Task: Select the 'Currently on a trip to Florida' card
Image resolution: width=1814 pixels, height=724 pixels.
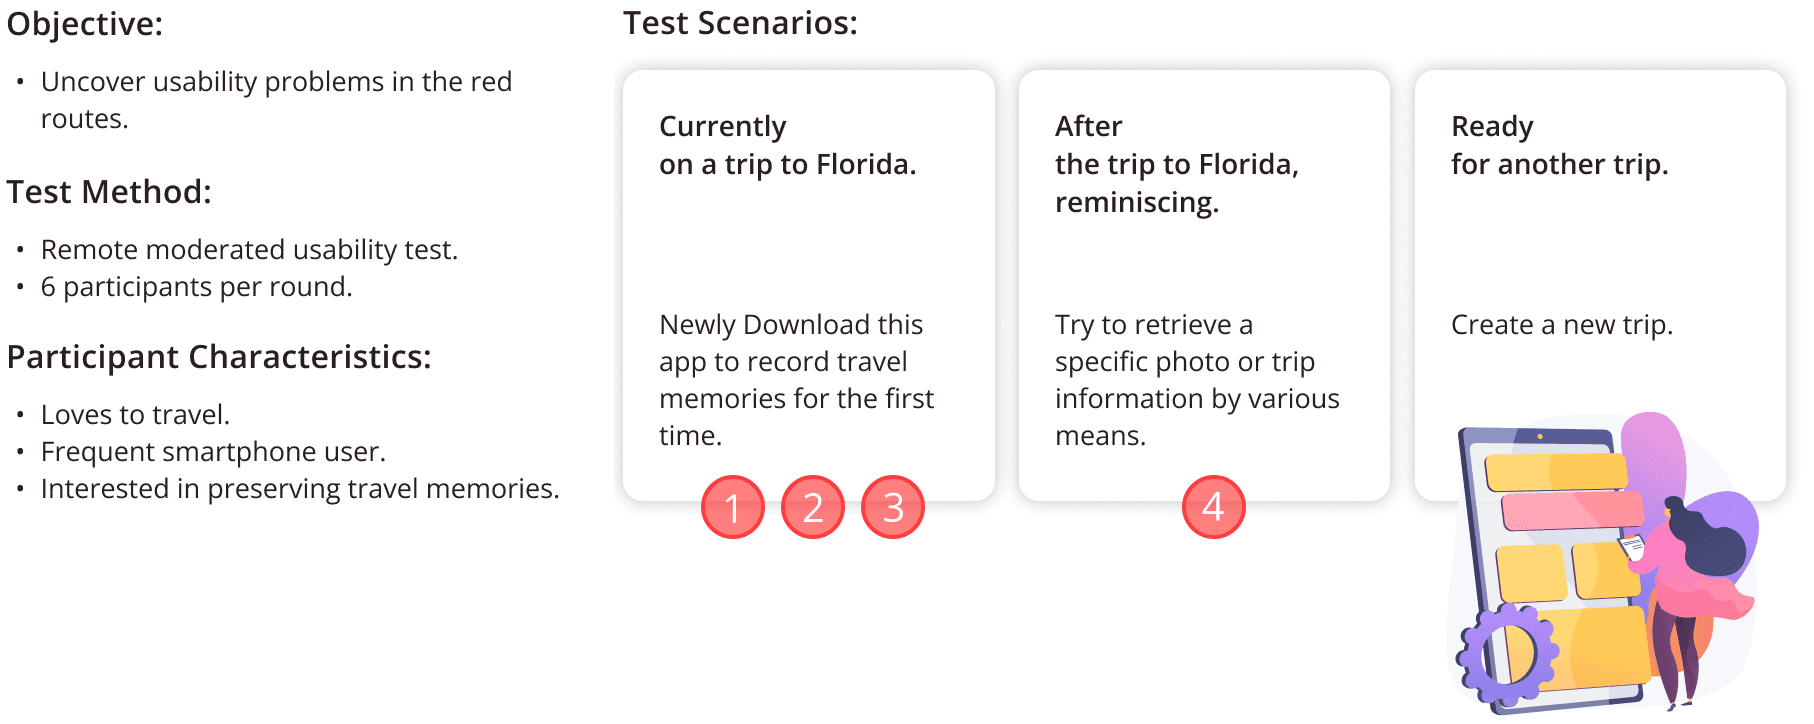Action: [x=809, y=286]
